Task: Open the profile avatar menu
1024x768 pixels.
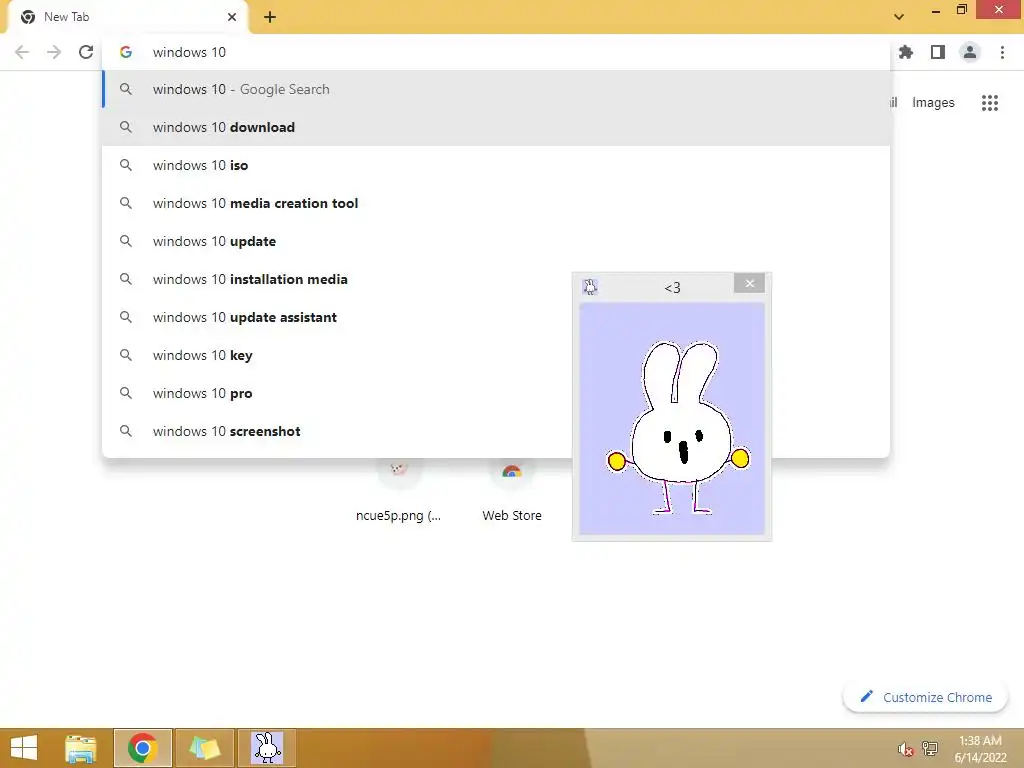Action: [970, 52]
